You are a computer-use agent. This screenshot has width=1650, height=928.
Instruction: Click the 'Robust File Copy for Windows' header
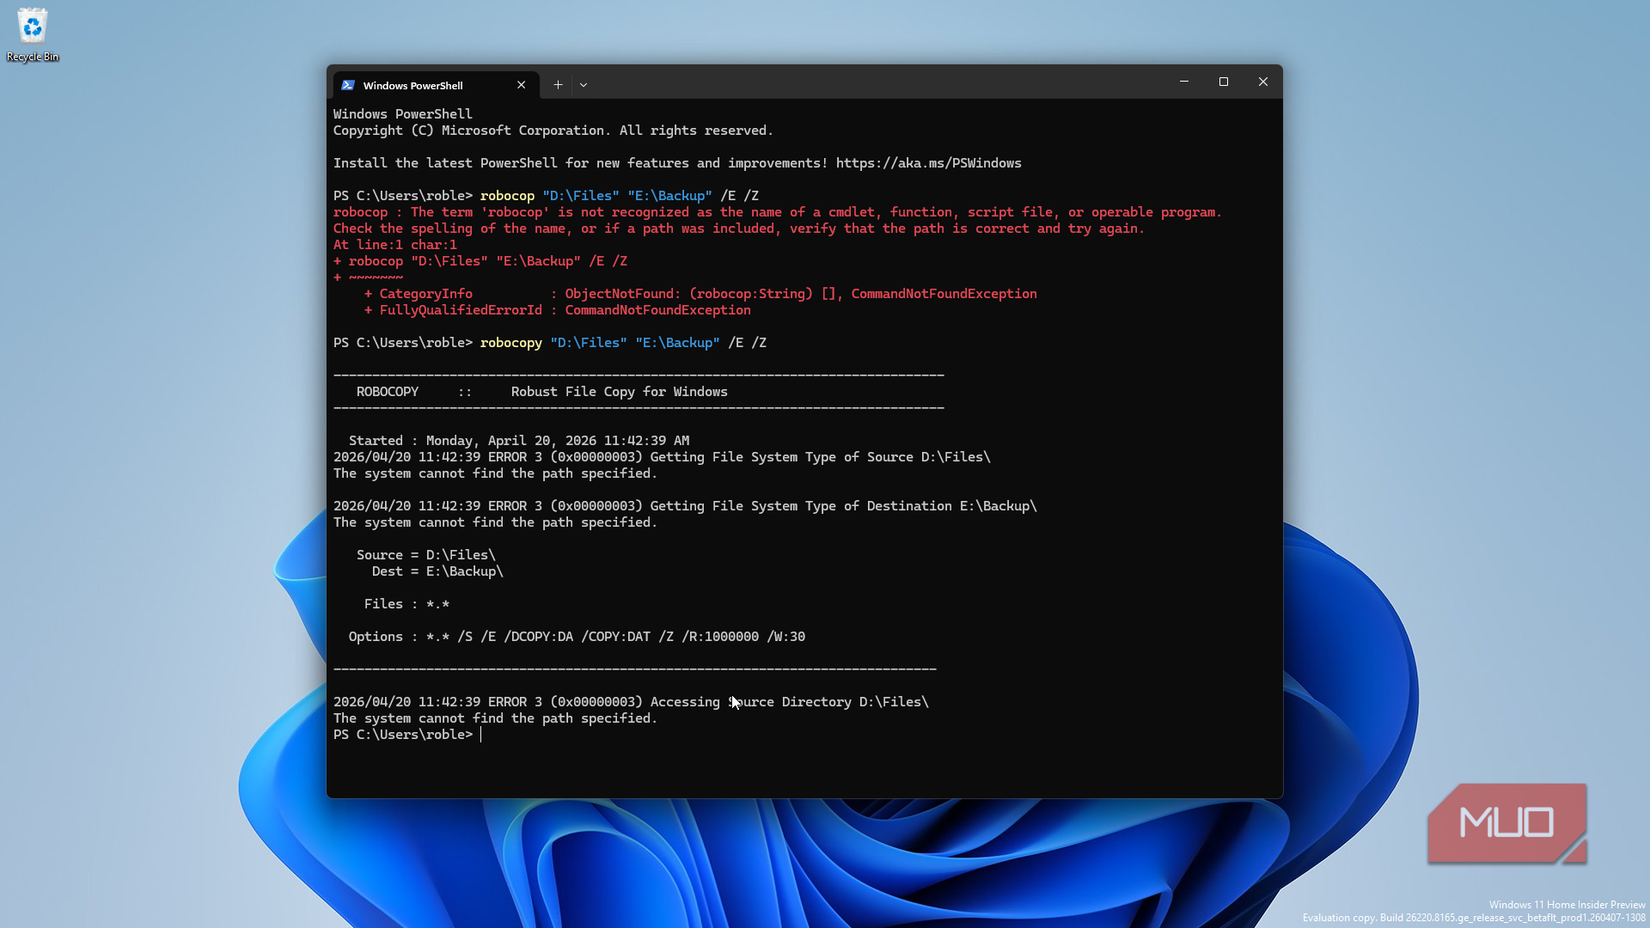619,392
